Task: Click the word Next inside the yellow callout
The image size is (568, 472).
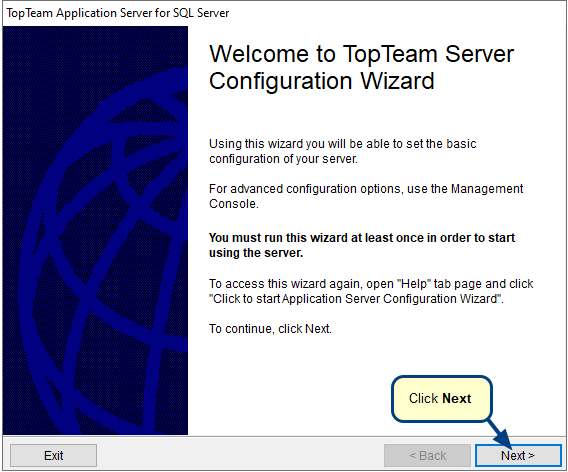Action: click(x=457, y=398)
